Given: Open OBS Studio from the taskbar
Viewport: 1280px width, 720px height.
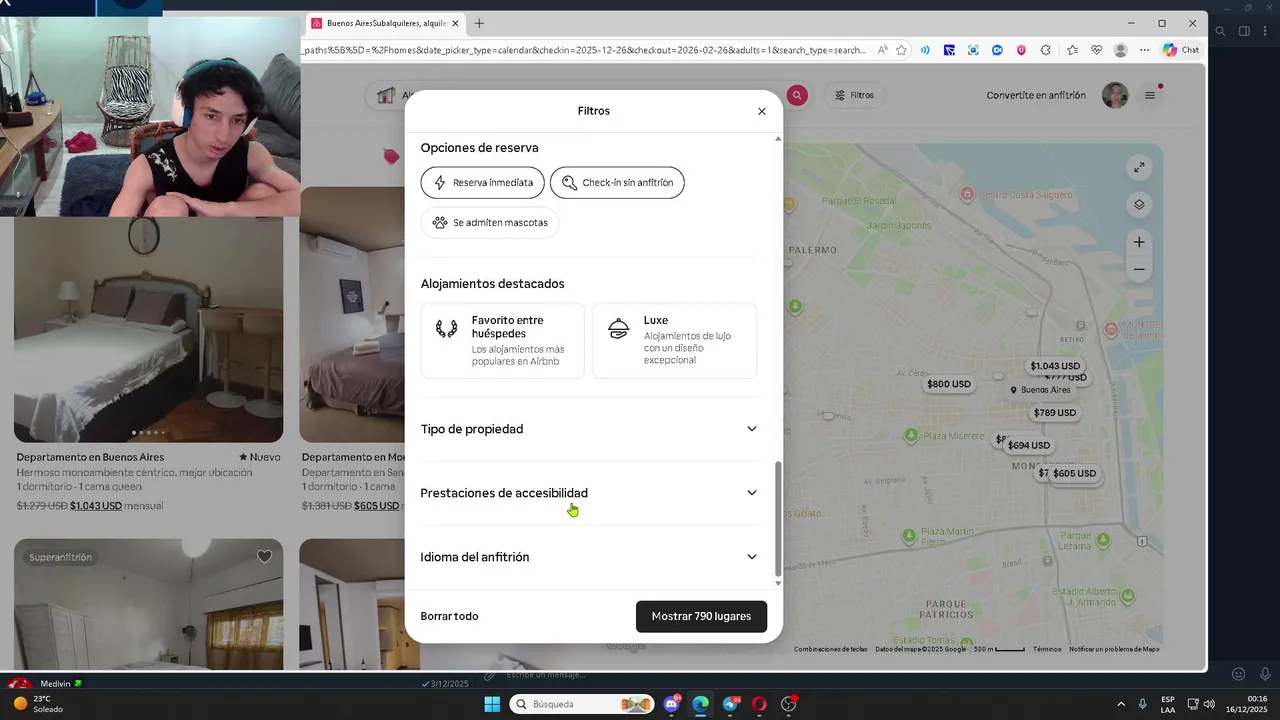Looking at the screenshot, I should [789, 704].
